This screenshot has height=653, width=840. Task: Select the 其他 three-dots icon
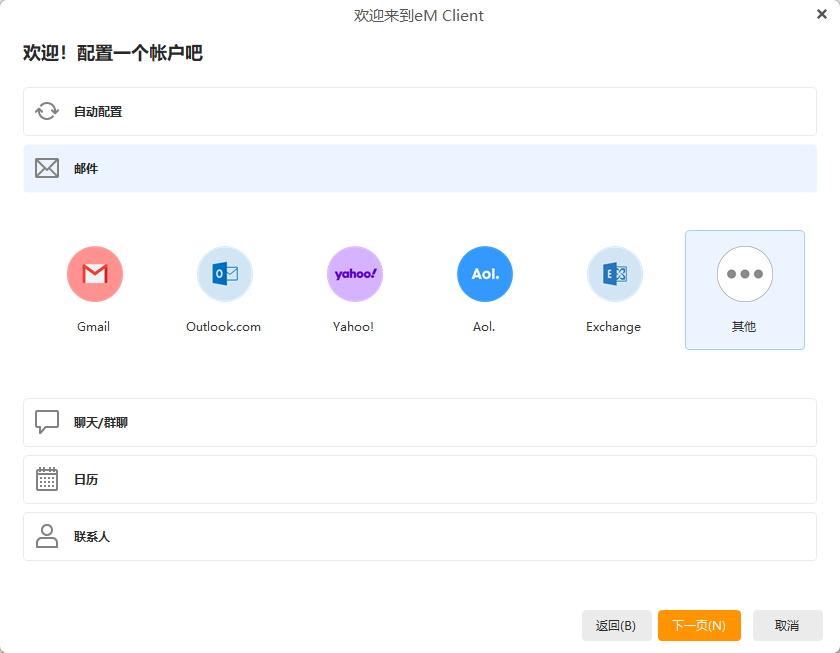point(745,274)
